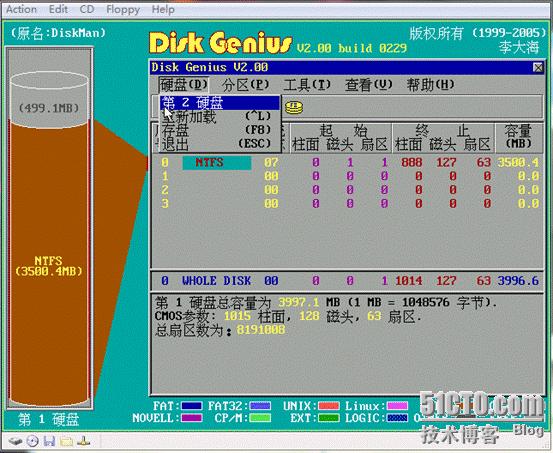Click the FAT32 legend color swatch
Screen dimensions: 553x453
click(x=260, y=406)
